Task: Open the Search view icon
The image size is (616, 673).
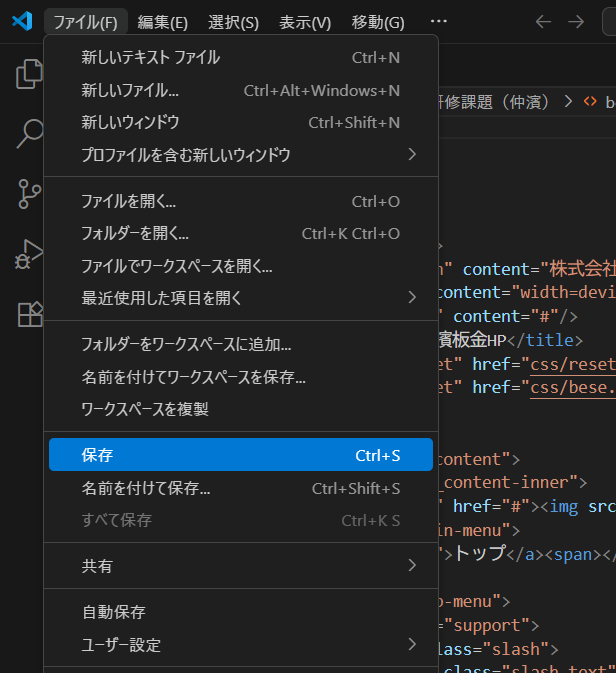Action: click(29, 134)
